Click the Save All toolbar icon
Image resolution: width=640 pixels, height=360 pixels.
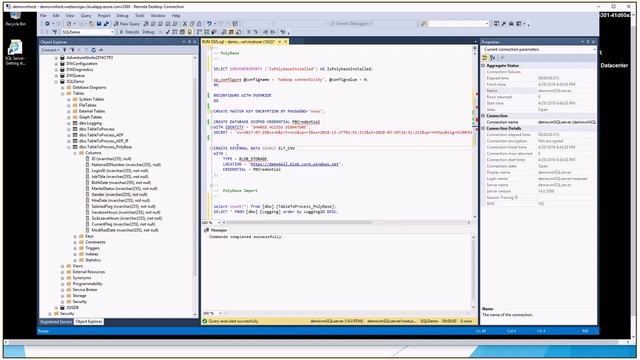(106, 24)
